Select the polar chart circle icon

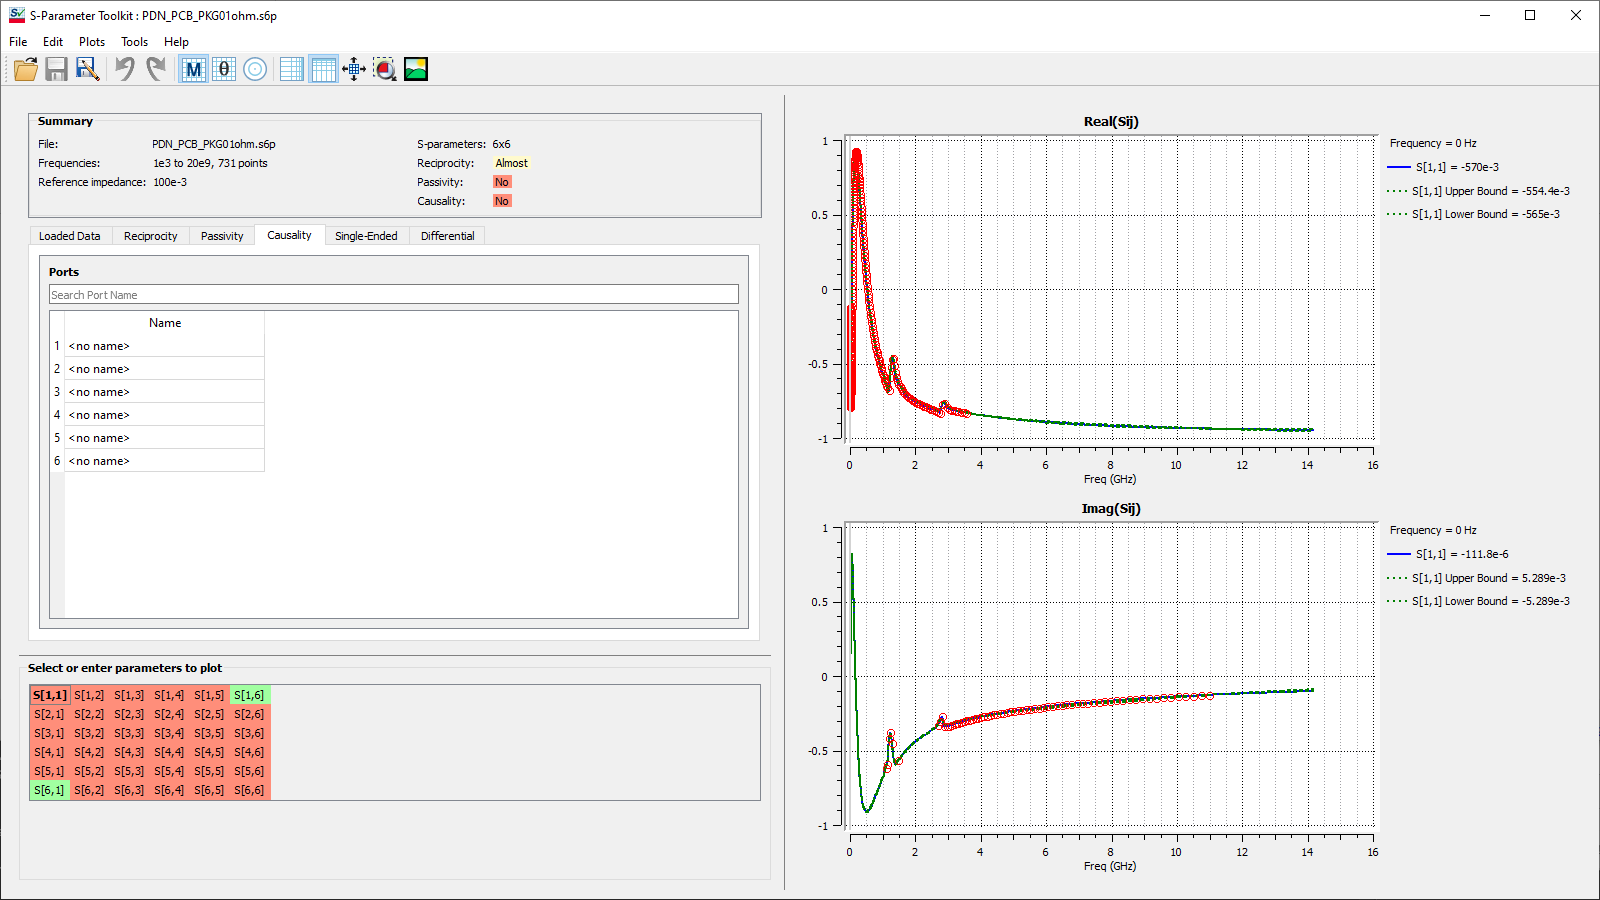point(255,69)
